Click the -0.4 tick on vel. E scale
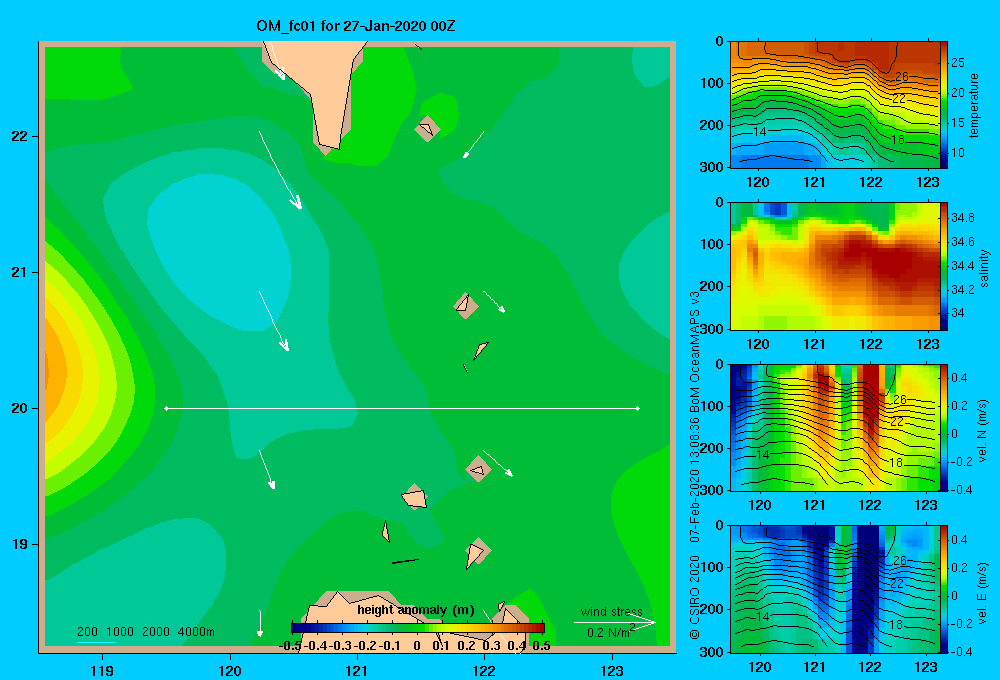Viewport: 1000px width, 680px height. [962, 651]
